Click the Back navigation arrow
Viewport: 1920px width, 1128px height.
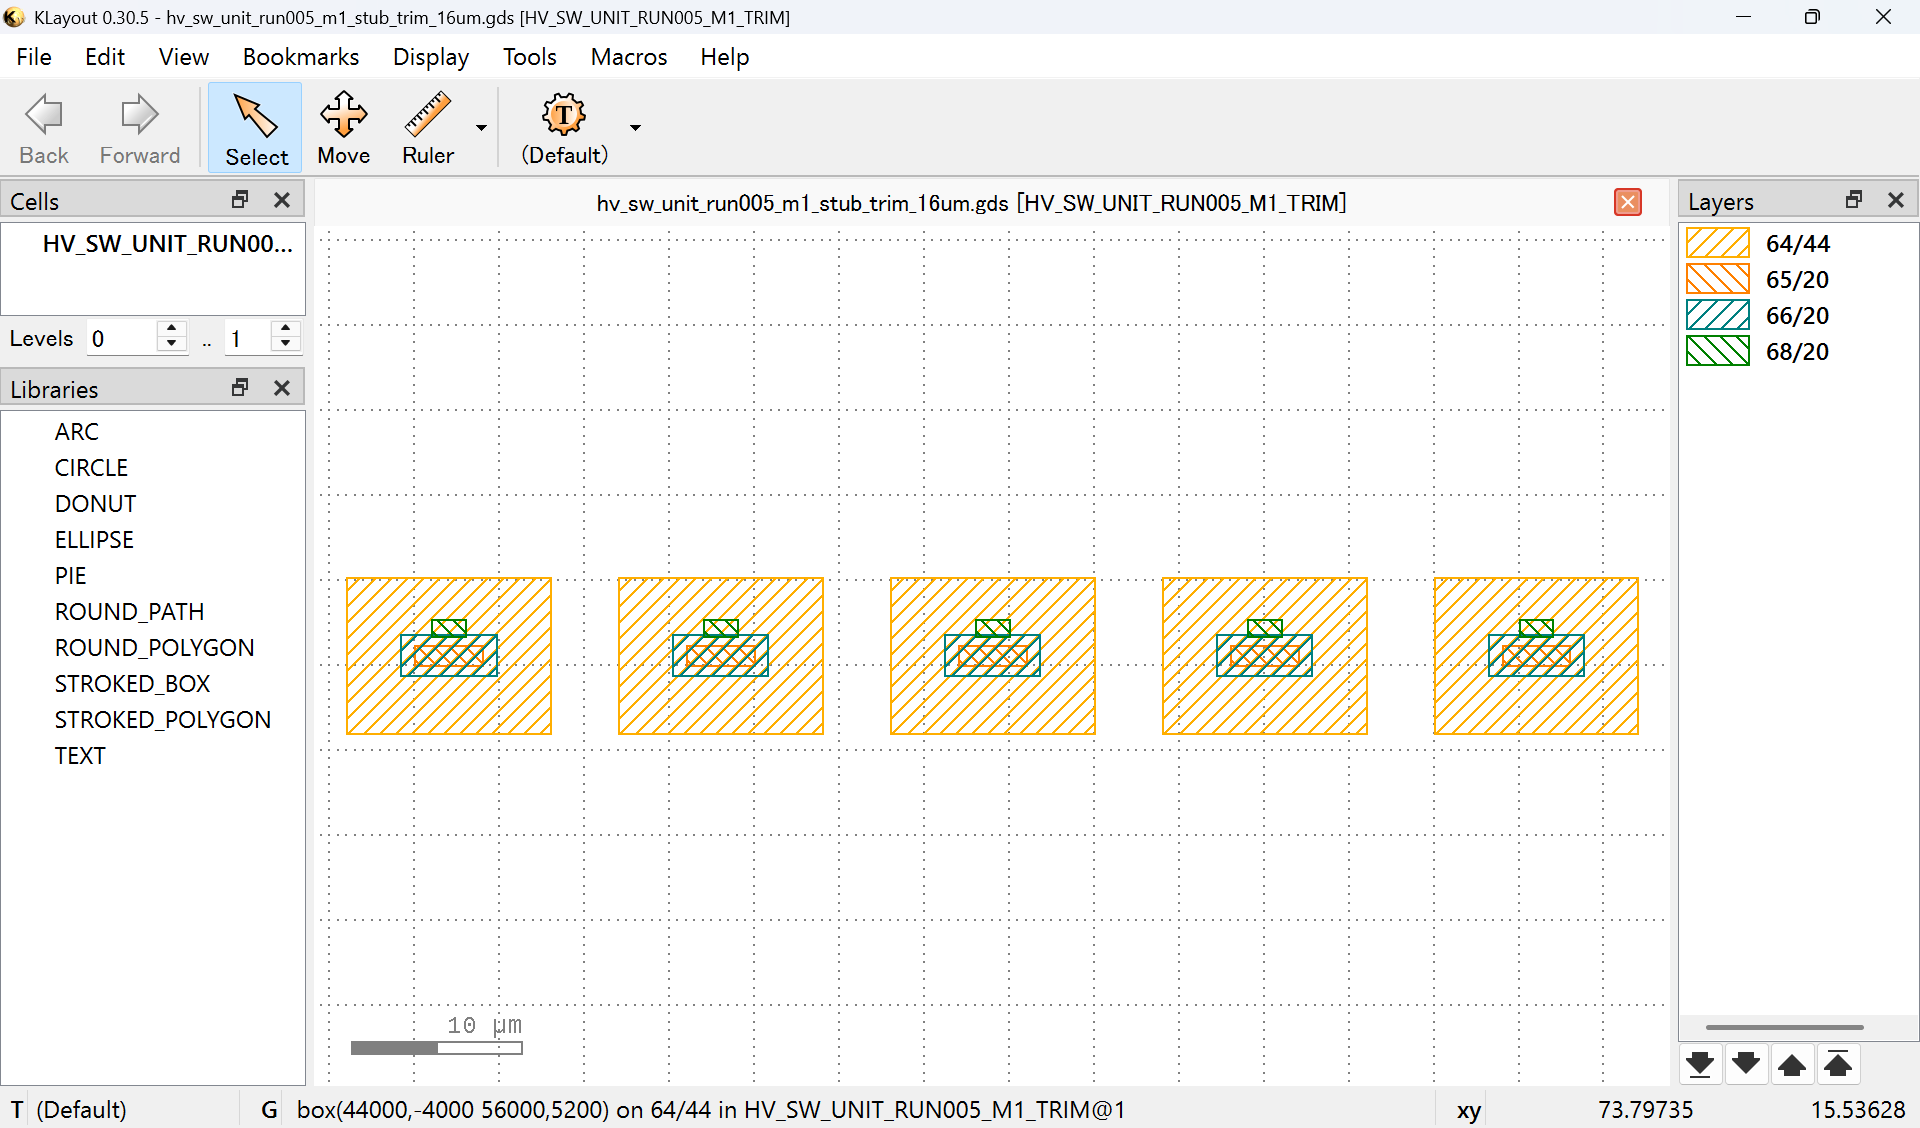pos(44,128)
